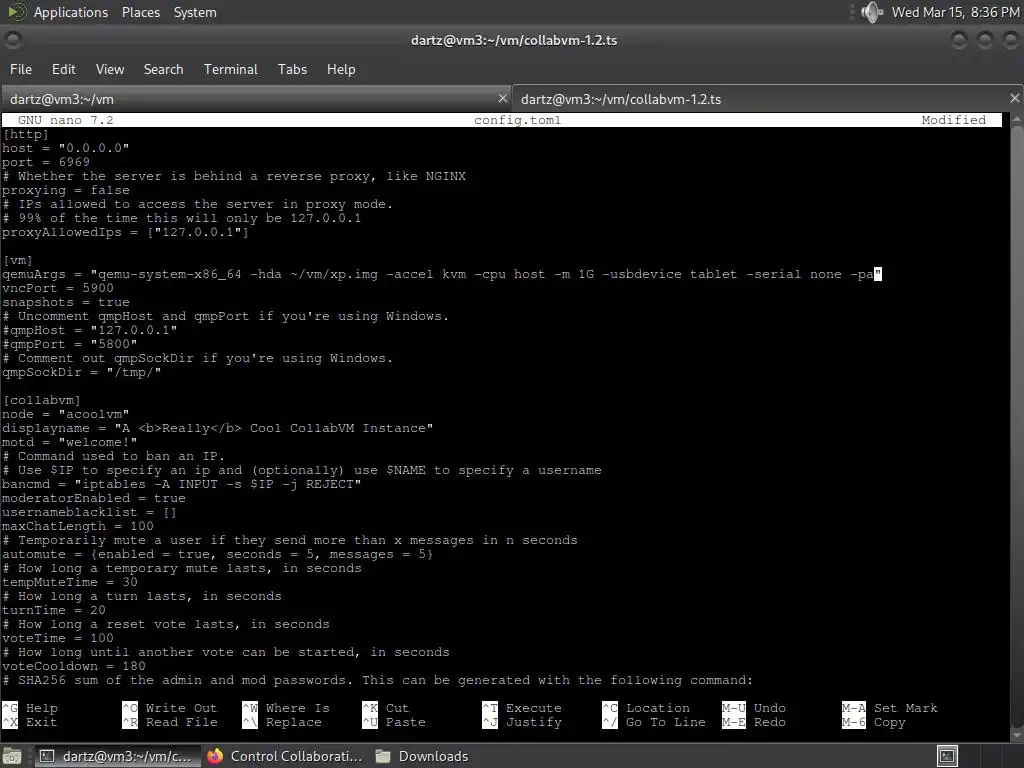Image resolution: width=1024 pixels, height=768 pixels.
Task: Click the "Modified" status in nano header
Action: 953,120
